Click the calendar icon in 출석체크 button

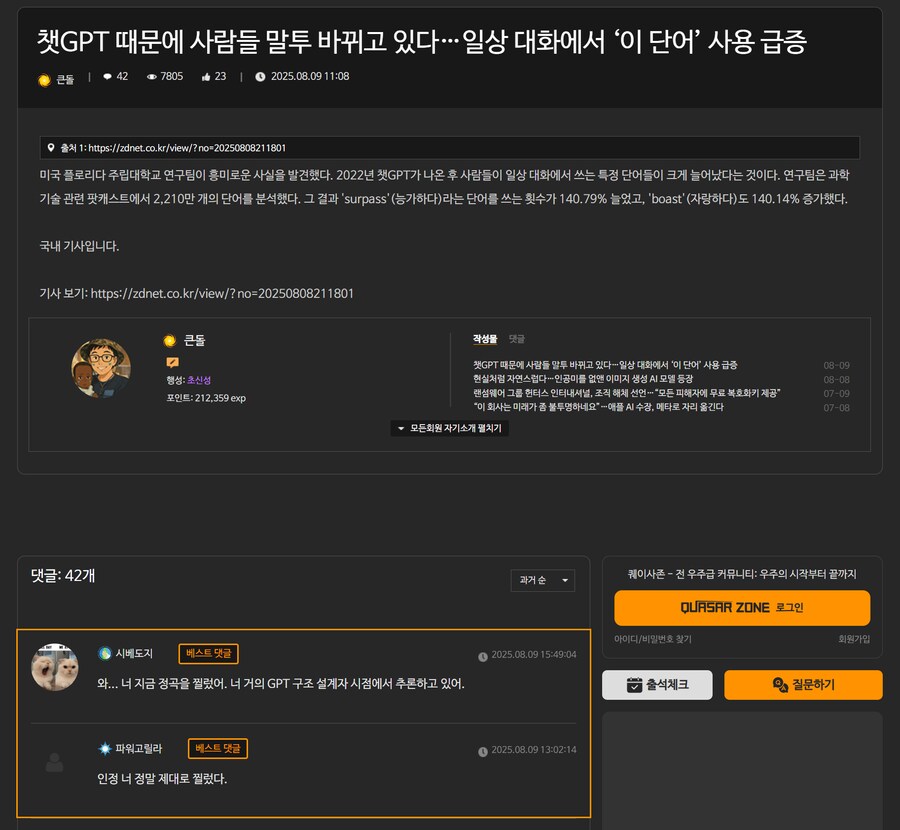[634, 685]
